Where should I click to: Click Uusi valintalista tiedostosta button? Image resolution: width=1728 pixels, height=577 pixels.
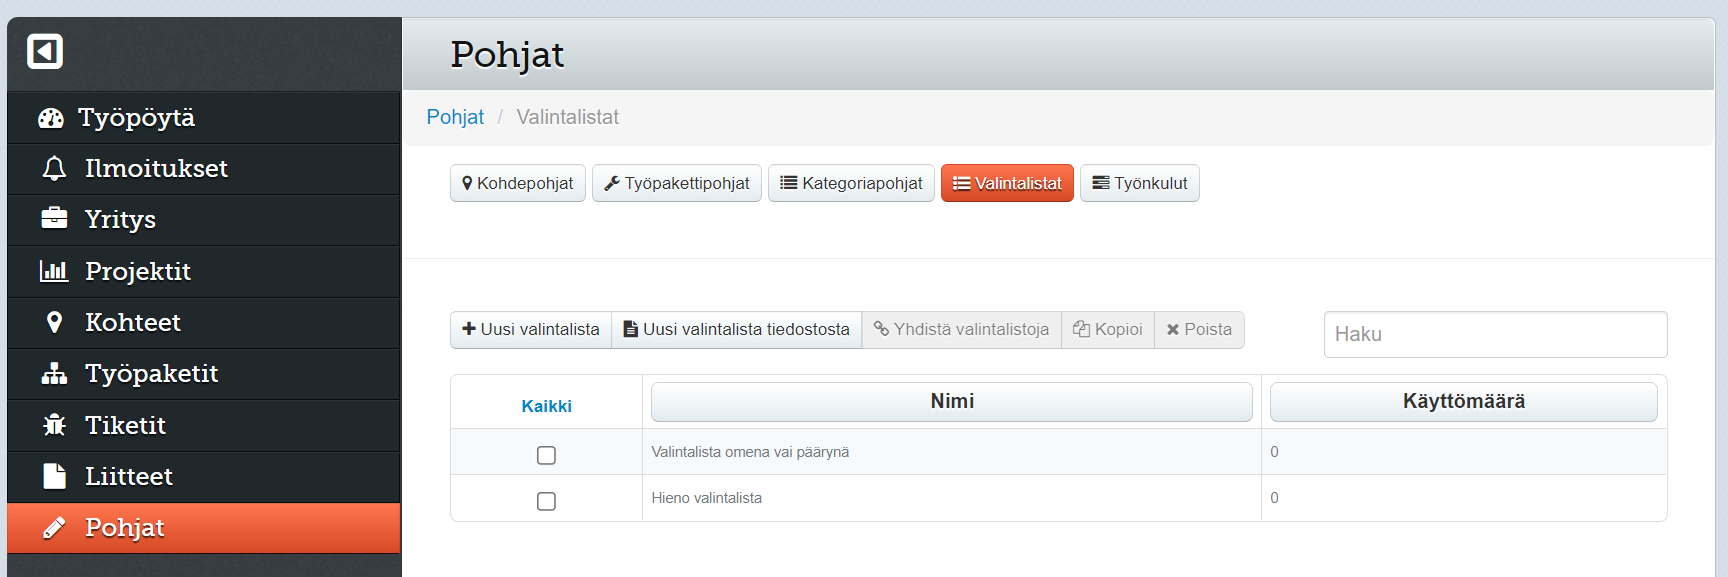point(737,330)
